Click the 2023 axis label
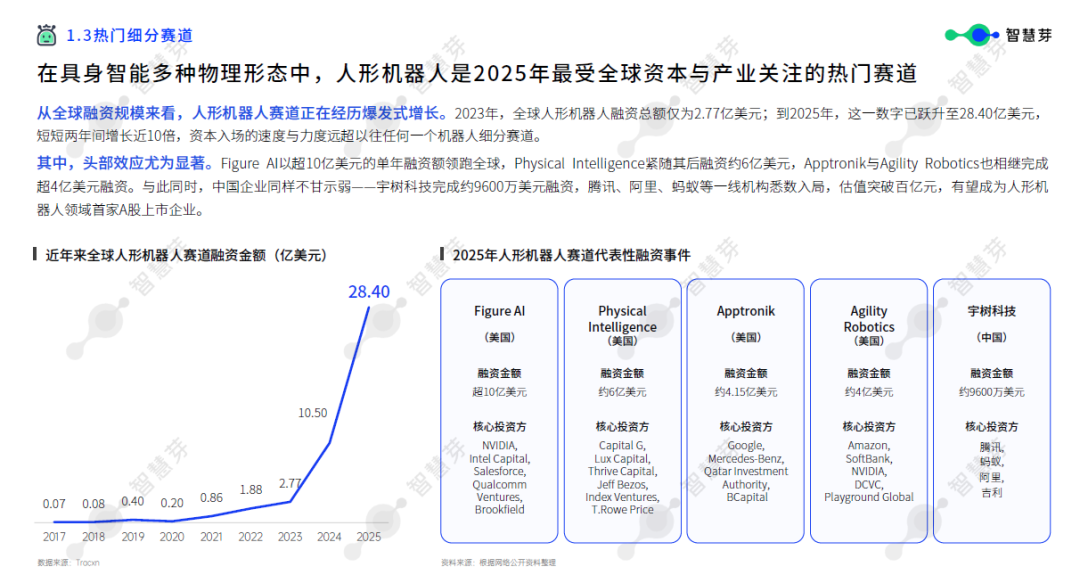 coord(290,536)
